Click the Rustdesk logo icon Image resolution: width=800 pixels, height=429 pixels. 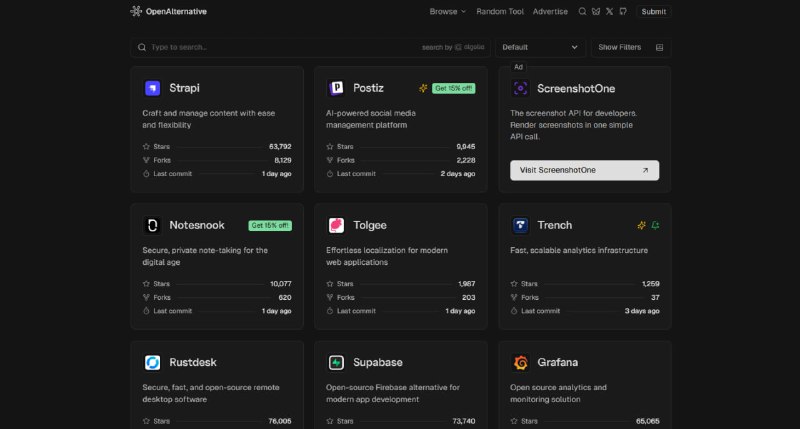(x=152, y=362)
